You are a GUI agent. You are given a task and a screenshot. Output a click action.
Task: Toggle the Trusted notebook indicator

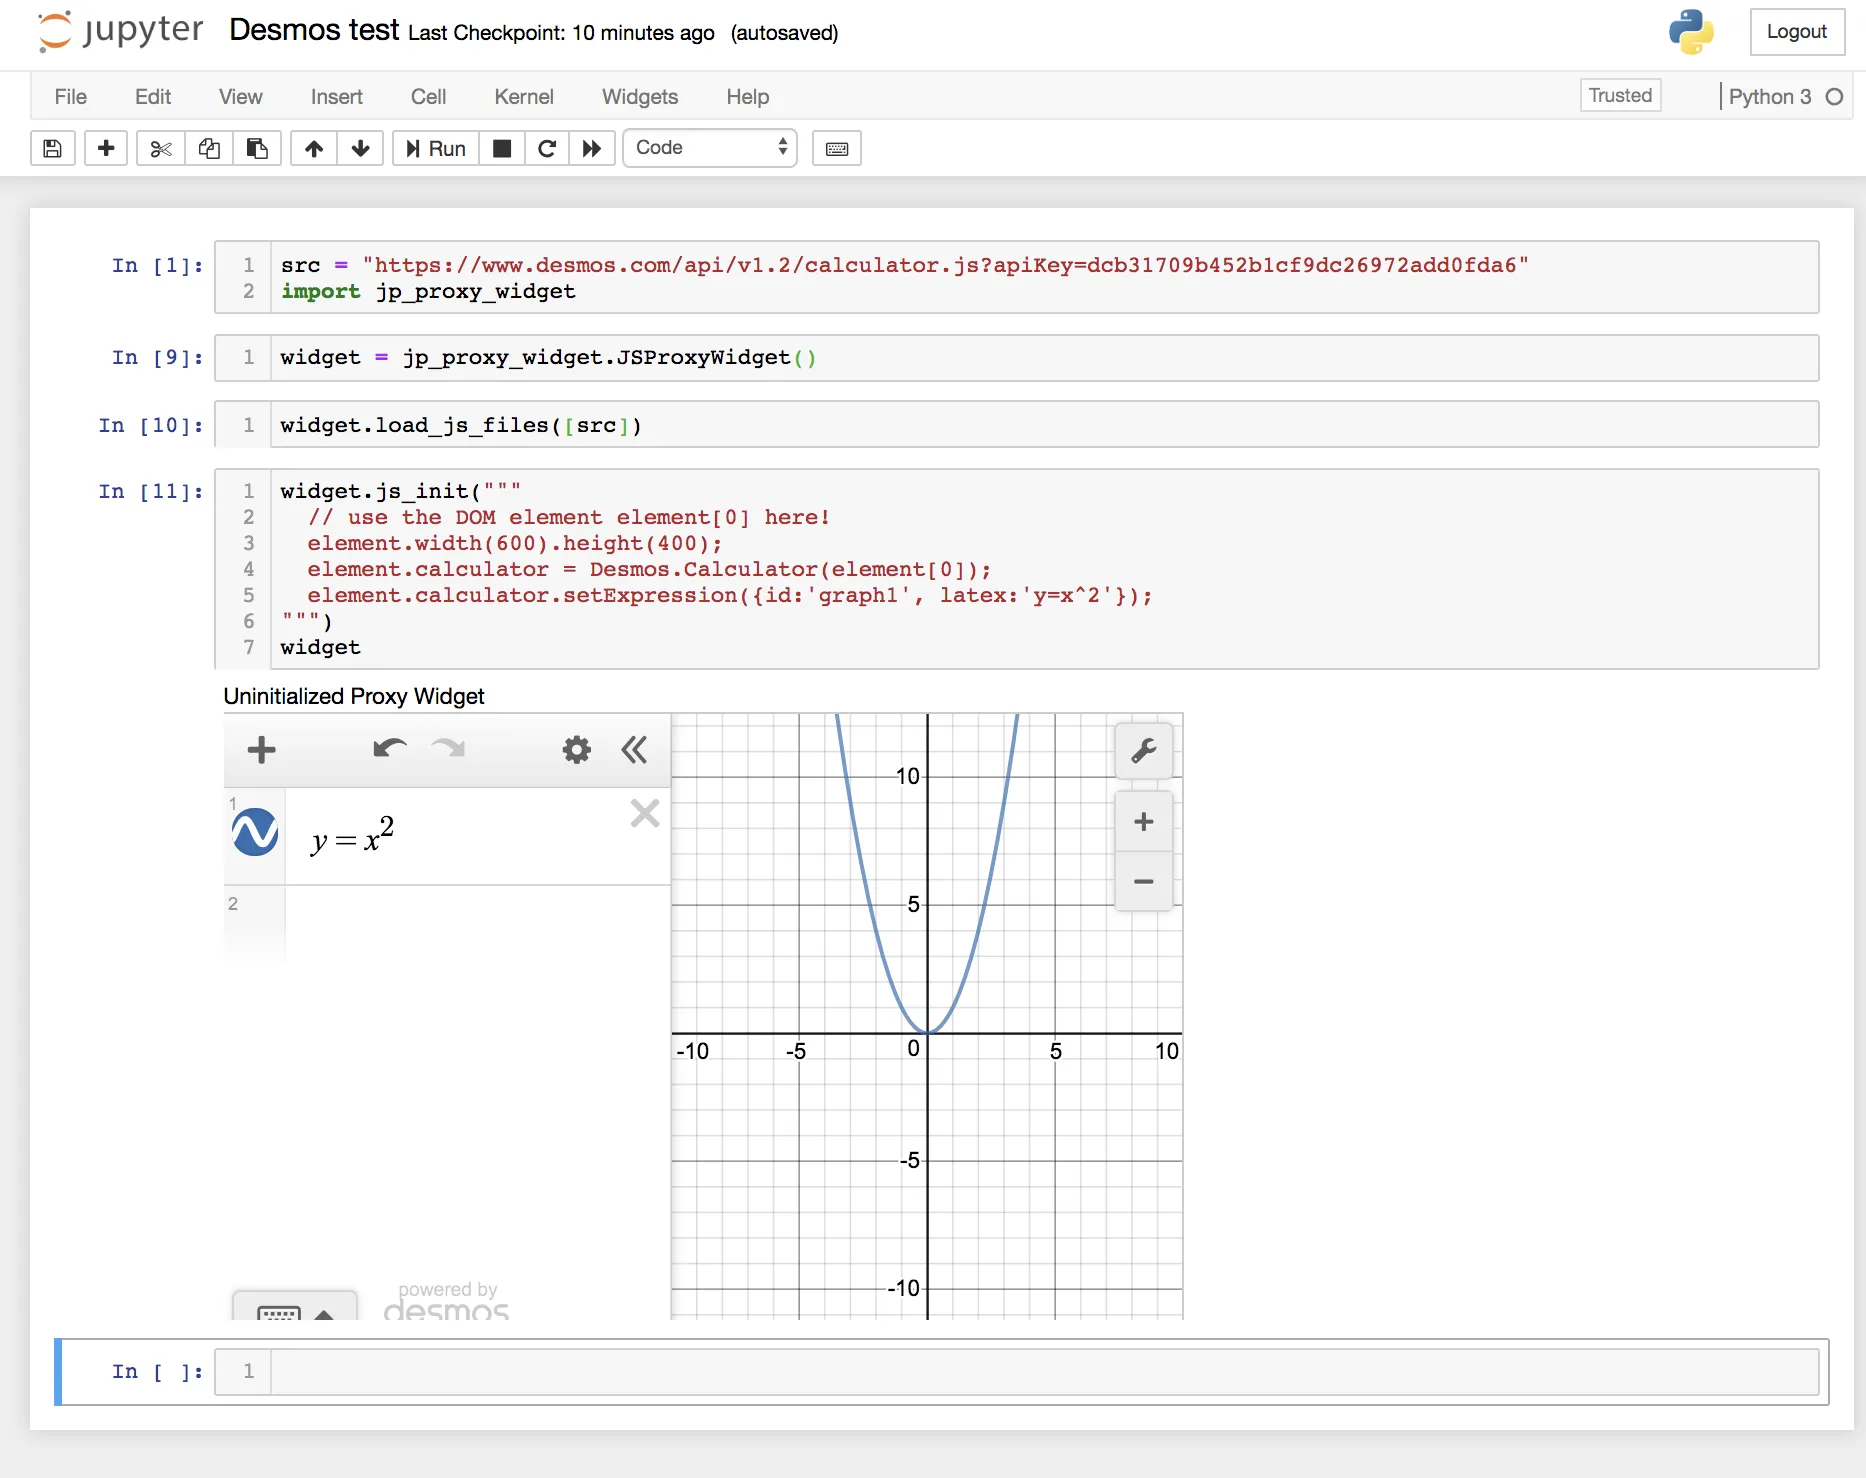(x=1620, y=96)
